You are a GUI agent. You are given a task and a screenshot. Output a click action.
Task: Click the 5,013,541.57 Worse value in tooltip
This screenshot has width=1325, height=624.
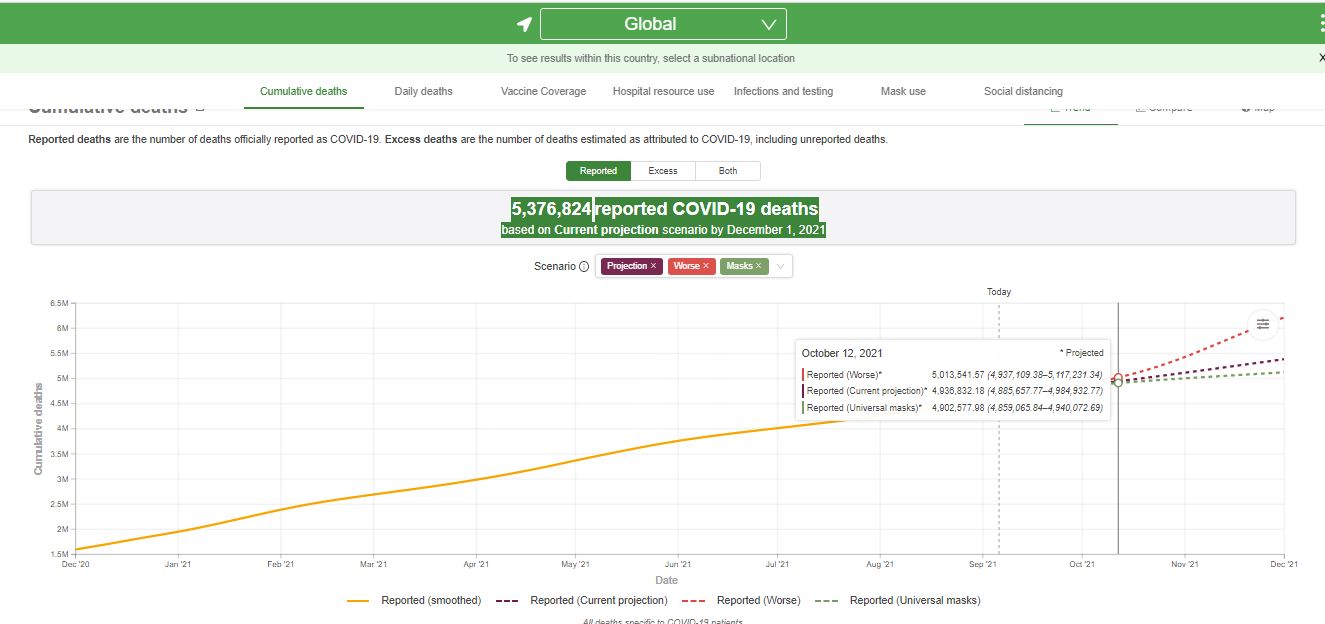(958, 374)
